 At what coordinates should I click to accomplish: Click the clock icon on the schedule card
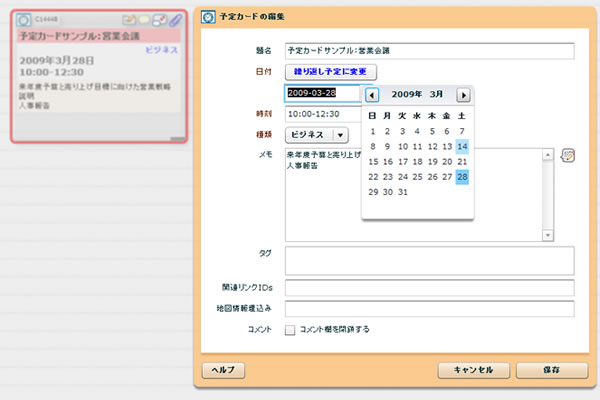tap(25, 19)
